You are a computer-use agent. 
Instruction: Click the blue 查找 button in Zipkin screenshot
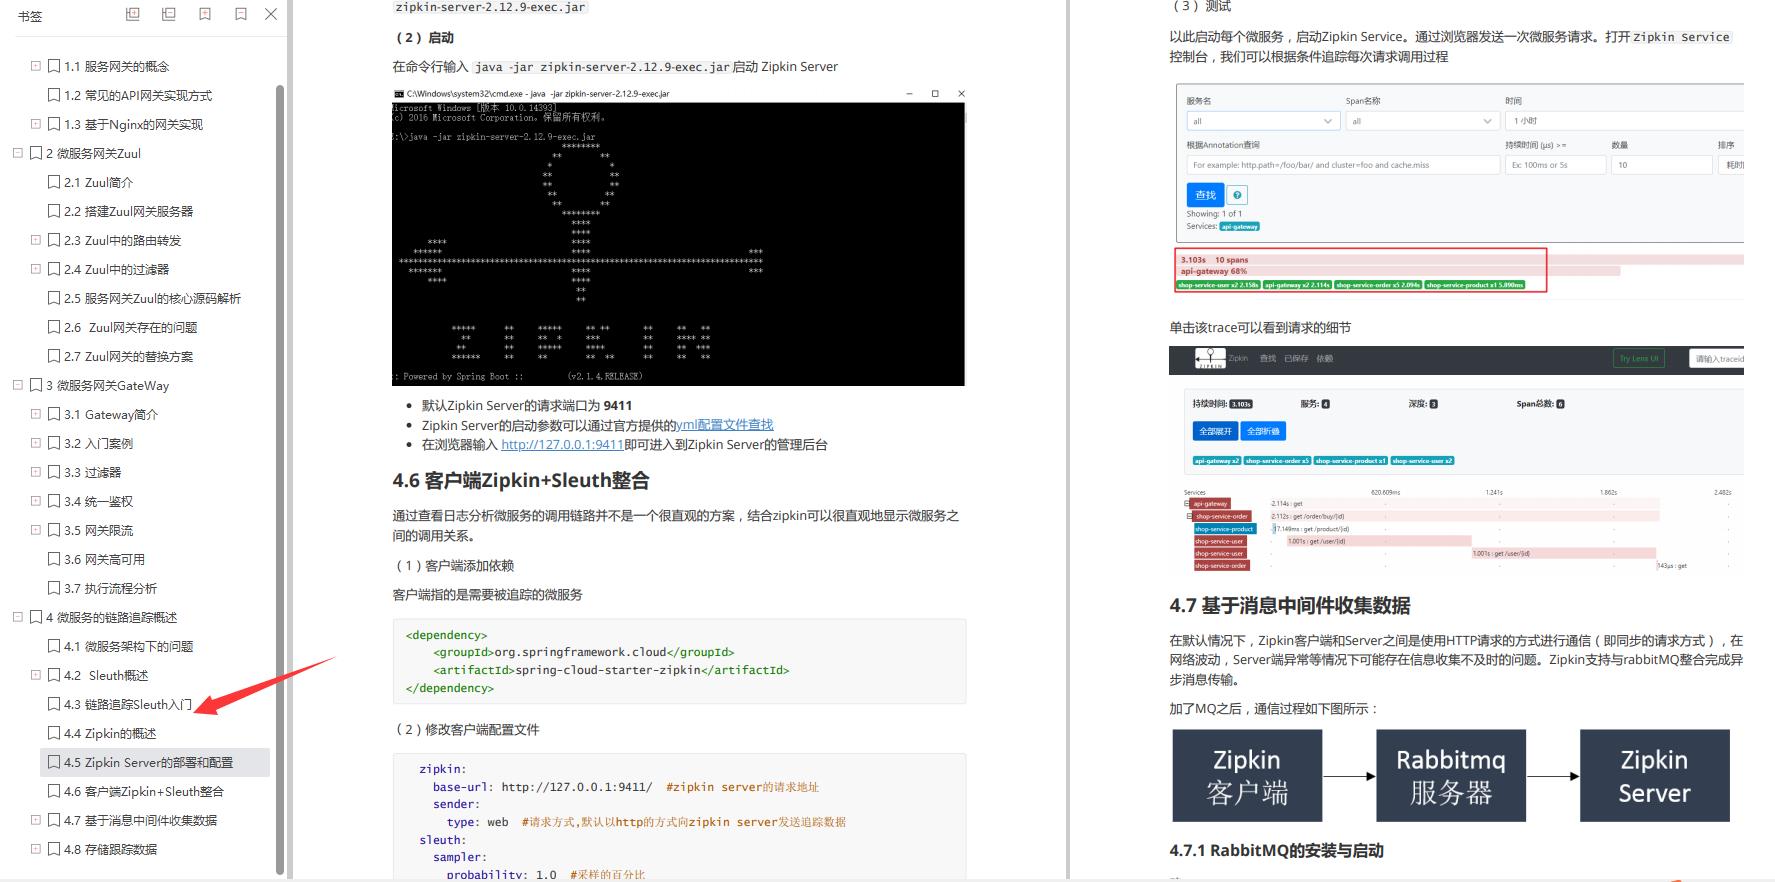1205,195
